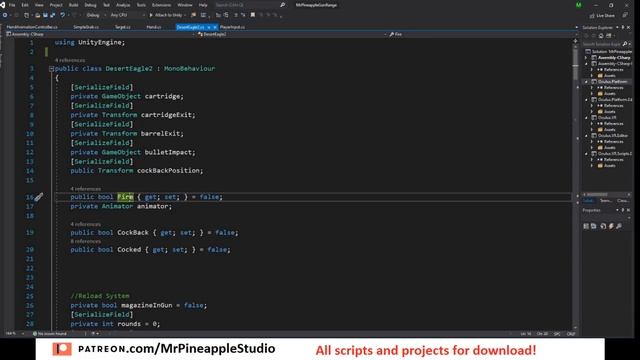Switch to the Target.cs tab
The width and height of the screenshot is (640, 360).
coord(122,27)
